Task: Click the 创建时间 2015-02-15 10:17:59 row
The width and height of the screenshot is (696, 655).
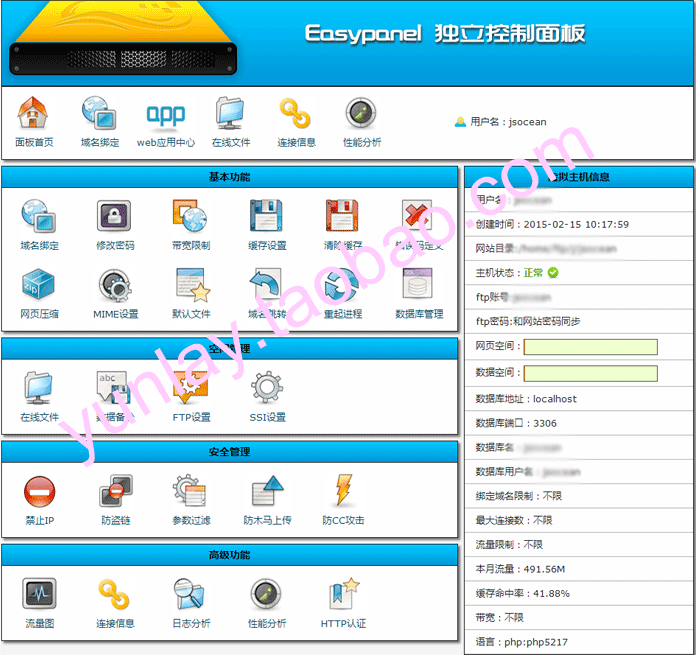Action: pyautogui.click(x=579, y=225)
